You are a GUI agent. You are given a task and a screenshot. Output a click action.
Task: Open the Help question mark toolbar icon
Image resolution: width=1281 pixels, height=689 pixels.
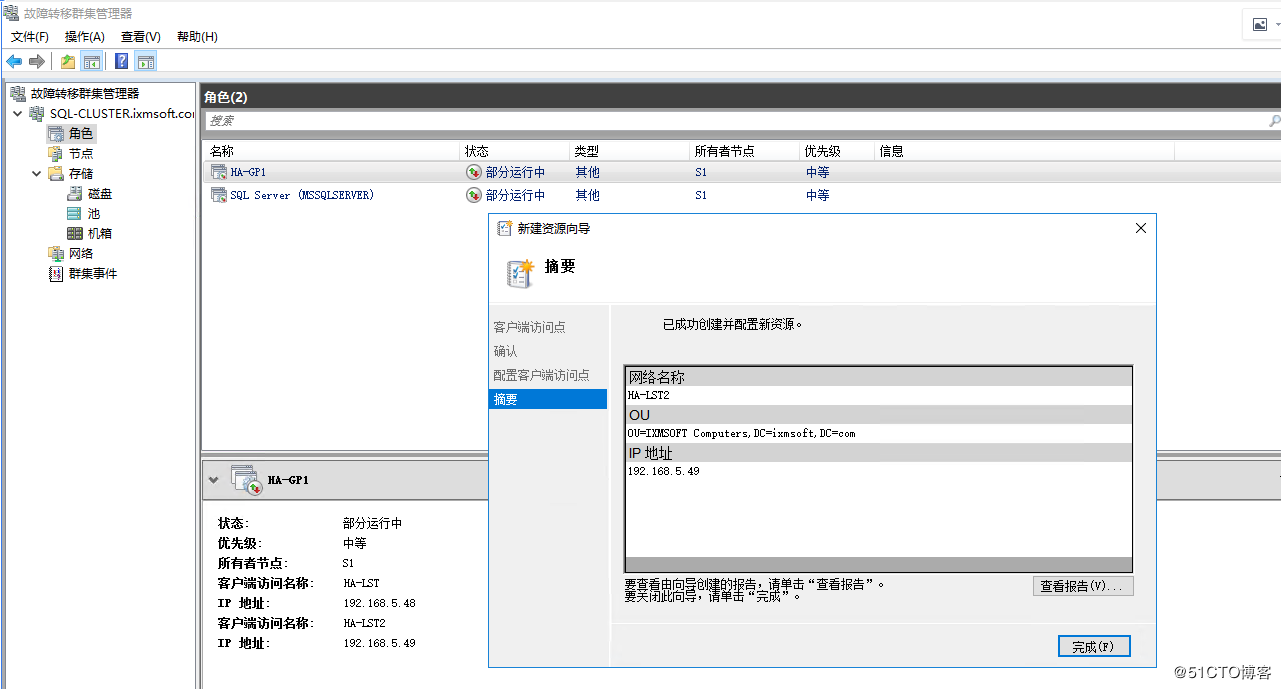tap(120, 60)
